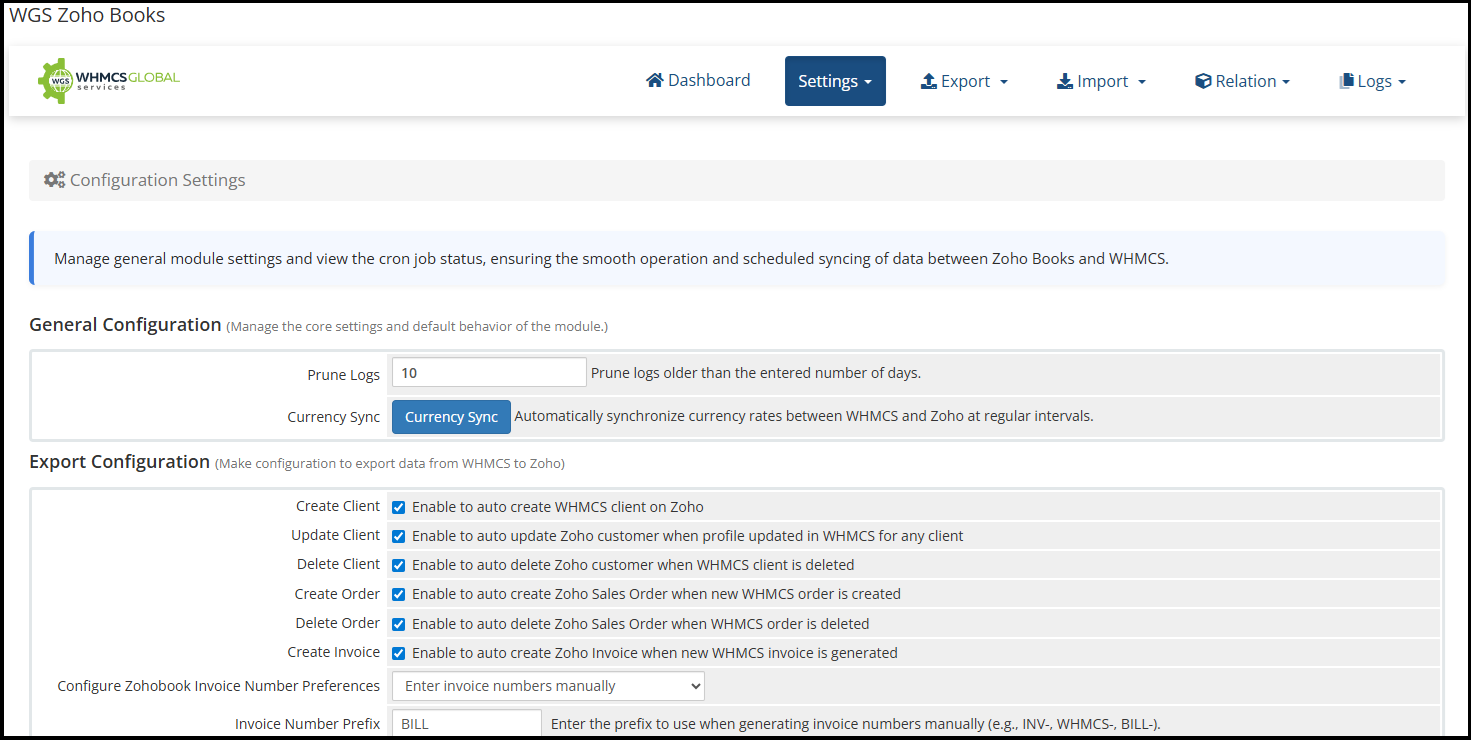Click the Import download icon
The width and height of the screenshot is (1471, 740).
pos(1064,82)
